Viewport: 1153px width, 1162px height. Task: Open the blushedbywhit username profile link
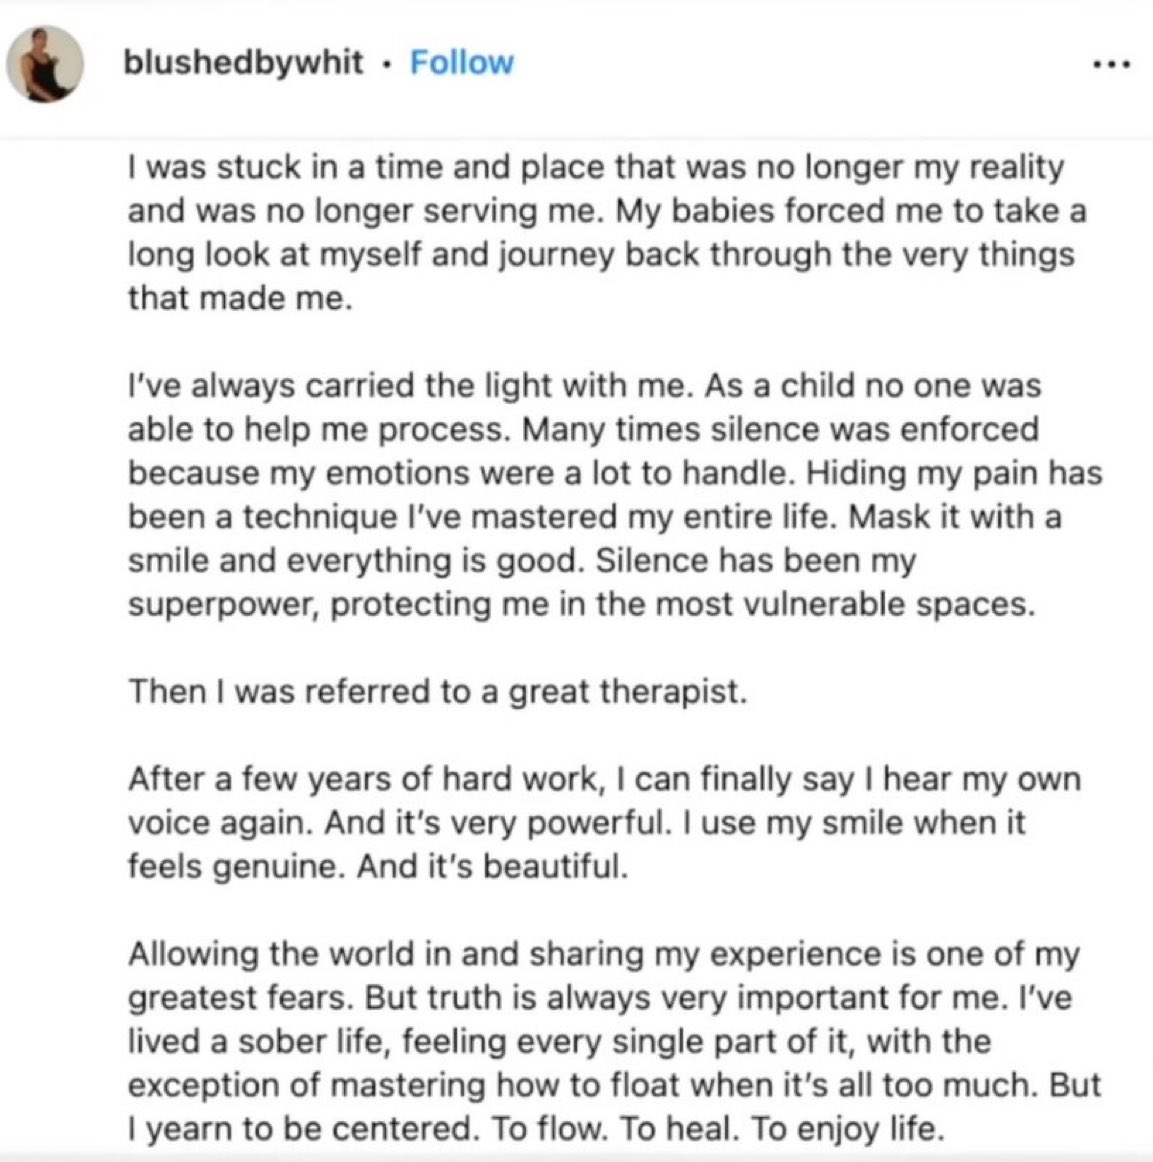coord(243,63)
